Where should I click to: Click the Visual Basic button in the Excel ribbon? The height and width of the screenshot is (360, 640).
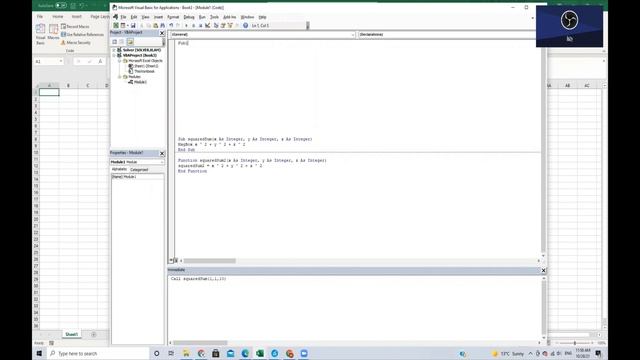pos(40,34)
